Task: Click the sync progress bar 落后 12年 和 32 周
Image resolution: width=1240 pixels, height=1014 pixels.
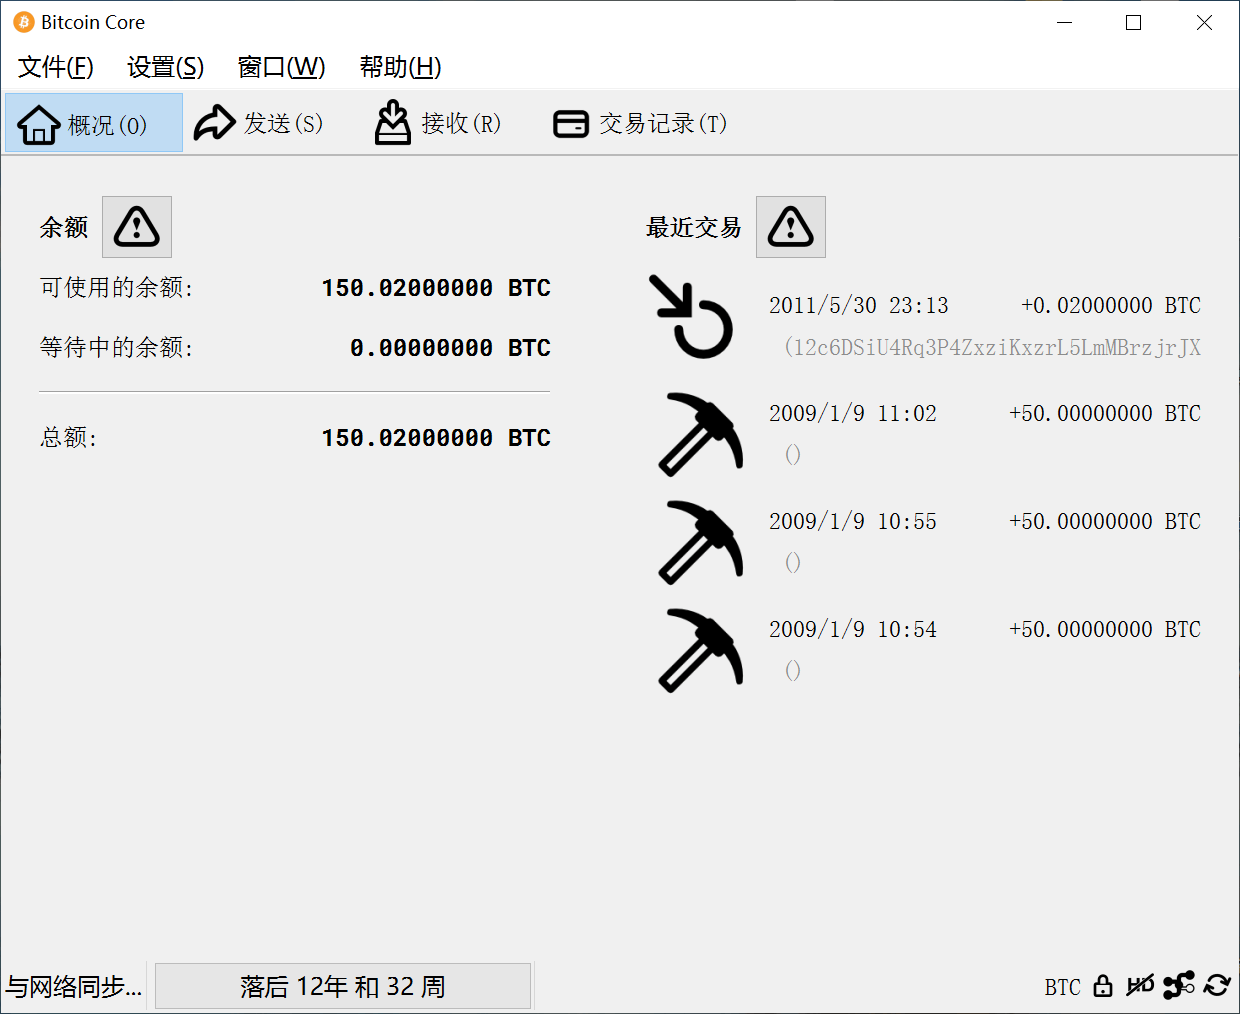Action: pyautogui.click(x=343, y=987)
